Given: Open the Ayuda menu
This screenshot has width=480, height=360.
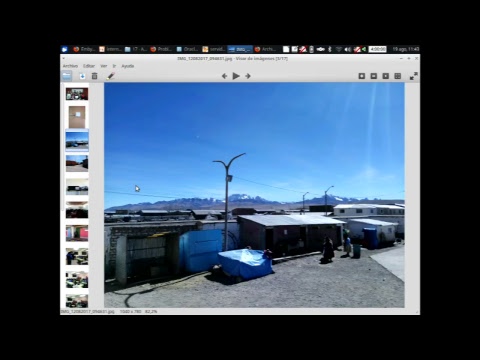Looking at the screenshot, I should 128,66.
